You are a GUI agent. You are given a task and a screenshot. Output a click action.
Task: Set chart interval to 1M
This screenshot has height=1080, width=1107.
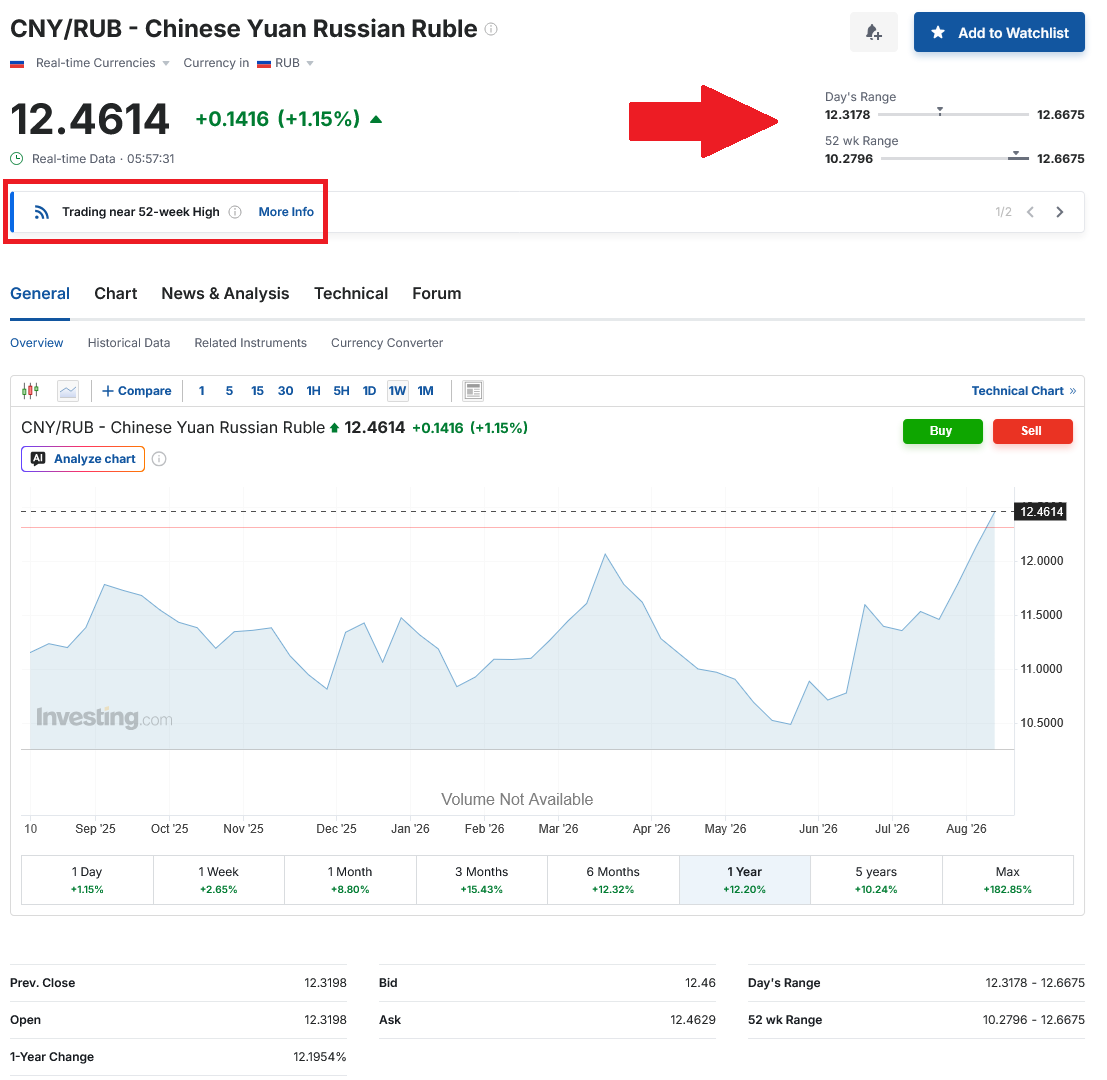(x=425, y=390)
